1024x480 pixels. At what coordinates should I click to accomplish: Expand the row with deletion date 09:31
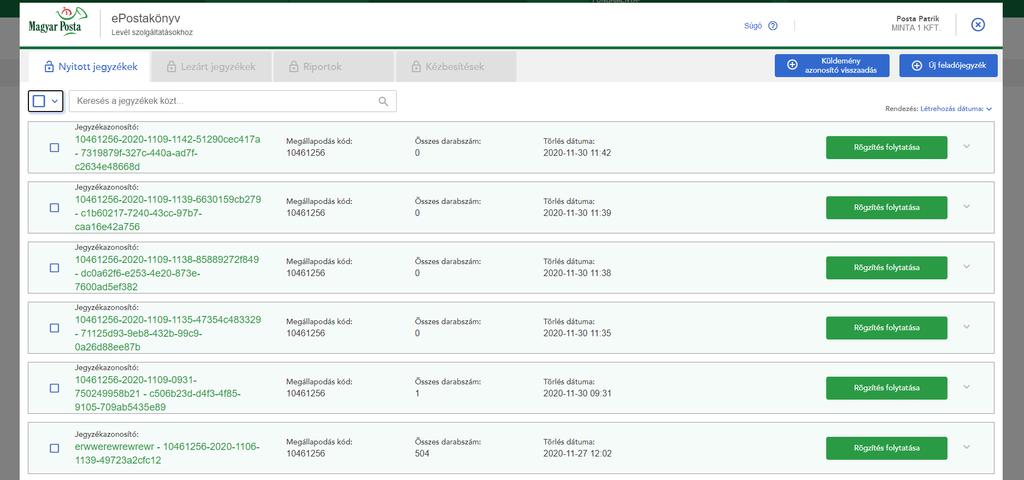[967, 387]
